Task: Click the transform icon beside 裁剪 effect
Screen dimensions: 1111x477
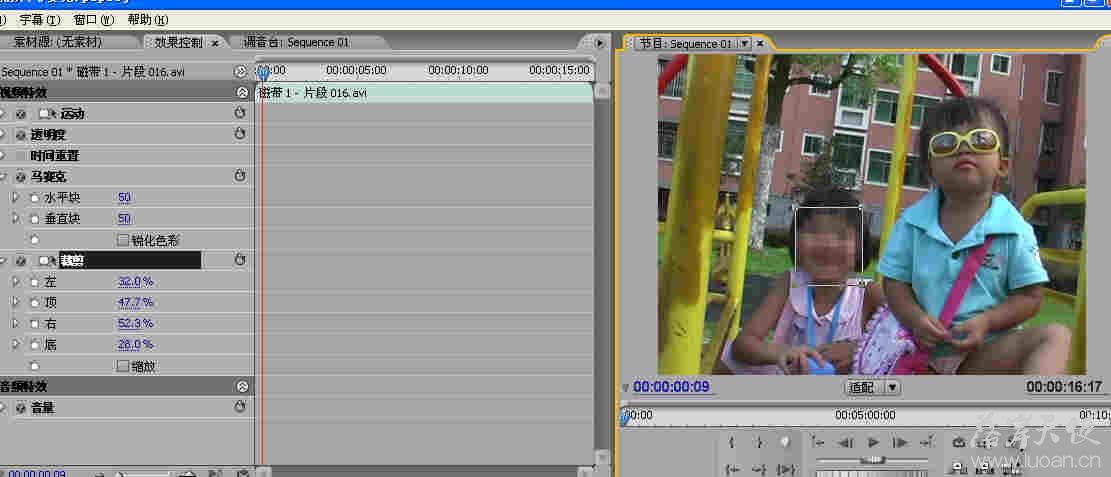Action: [x=47, y=261]
